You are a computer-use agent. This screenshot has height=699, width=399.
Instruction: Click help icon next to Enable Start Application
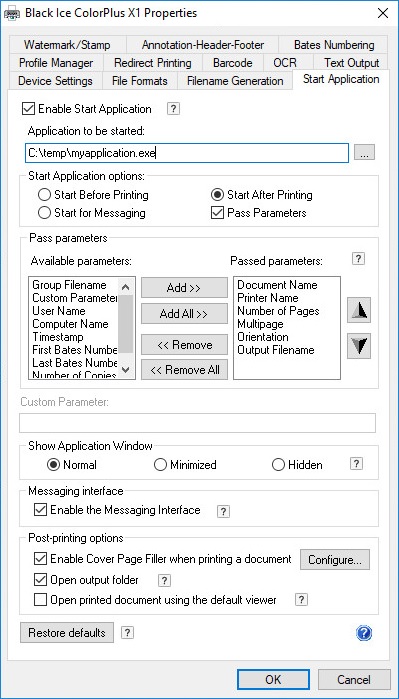pos(173,109)
